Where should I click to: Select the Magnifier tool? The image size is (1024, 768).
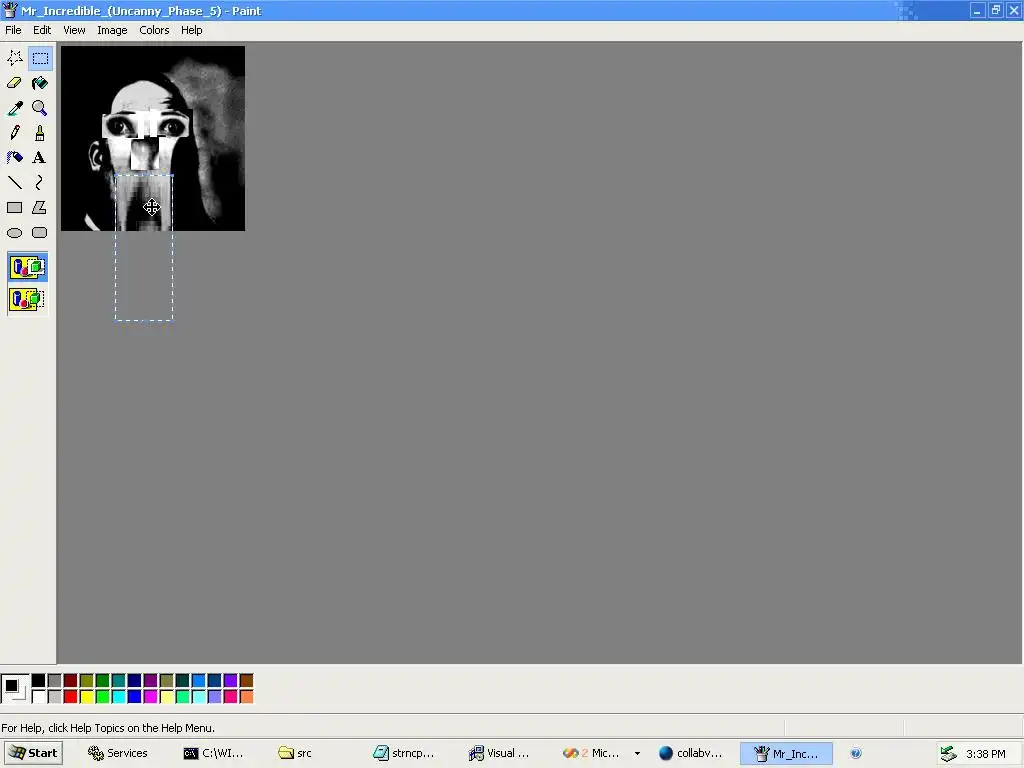point(40,108)
